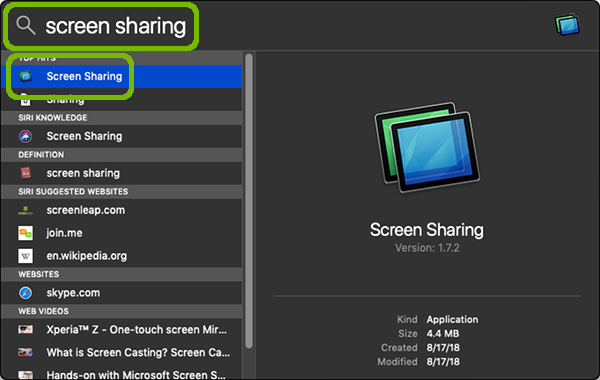Click the Kind value 'Application'
The image size is (600, 380).
click(452, 320)
